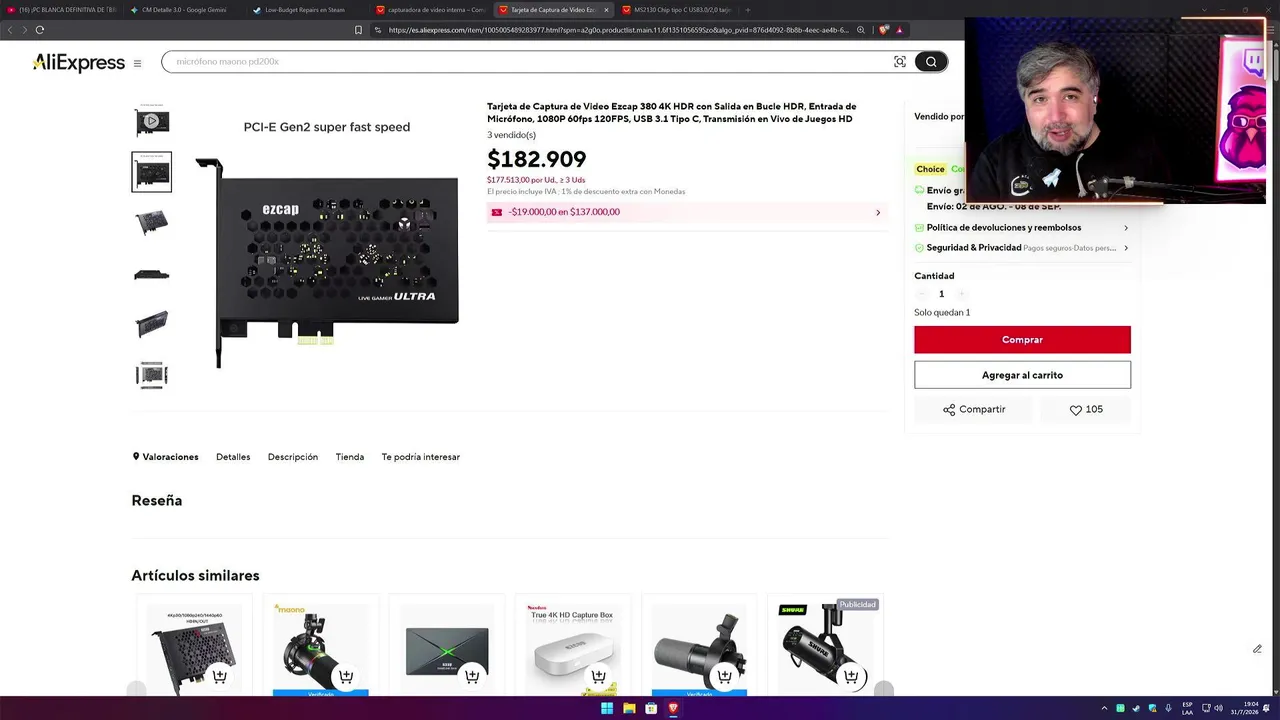Open Microsoft Store from the taskbar
This screenshot has width=1280, height=720.
[651, 708]
